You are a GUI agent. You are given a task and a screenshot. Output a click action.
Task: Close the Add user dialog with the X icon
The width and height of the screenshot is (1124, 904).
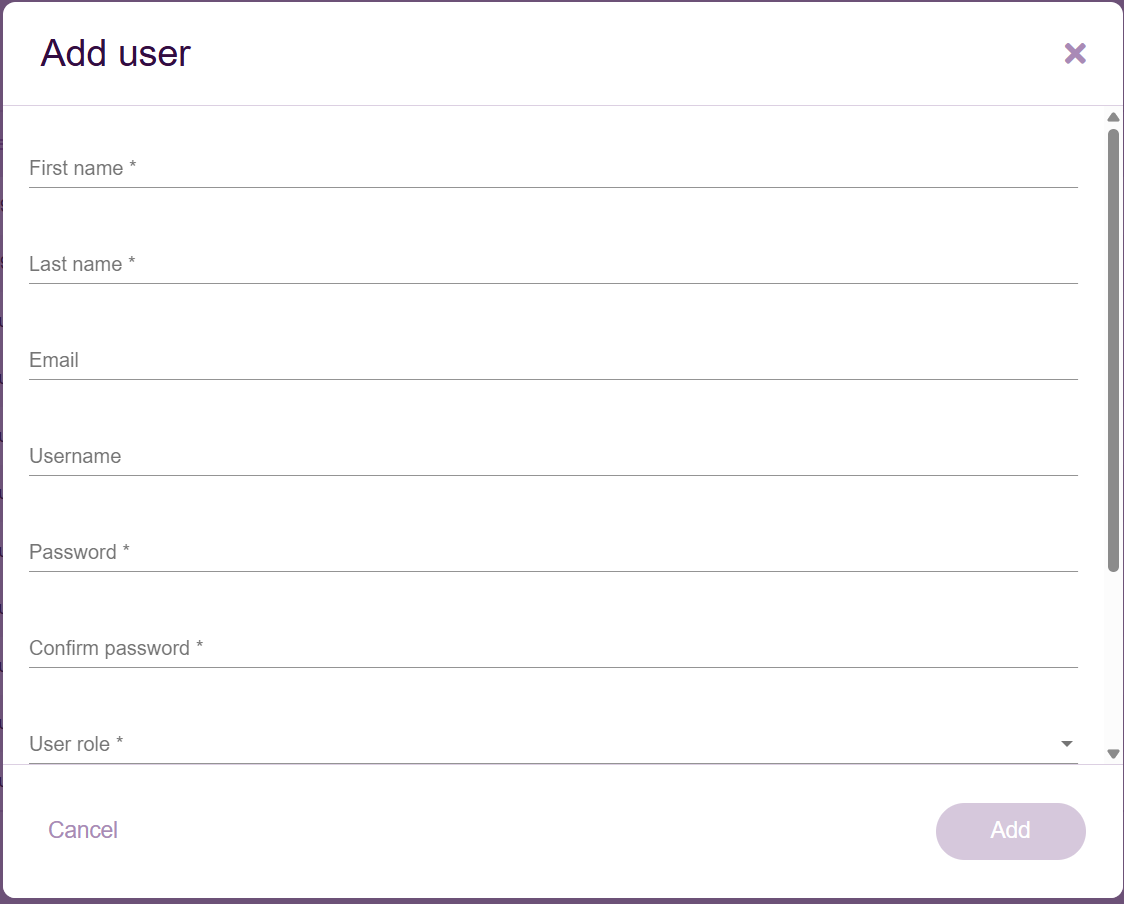(1075, 54)
